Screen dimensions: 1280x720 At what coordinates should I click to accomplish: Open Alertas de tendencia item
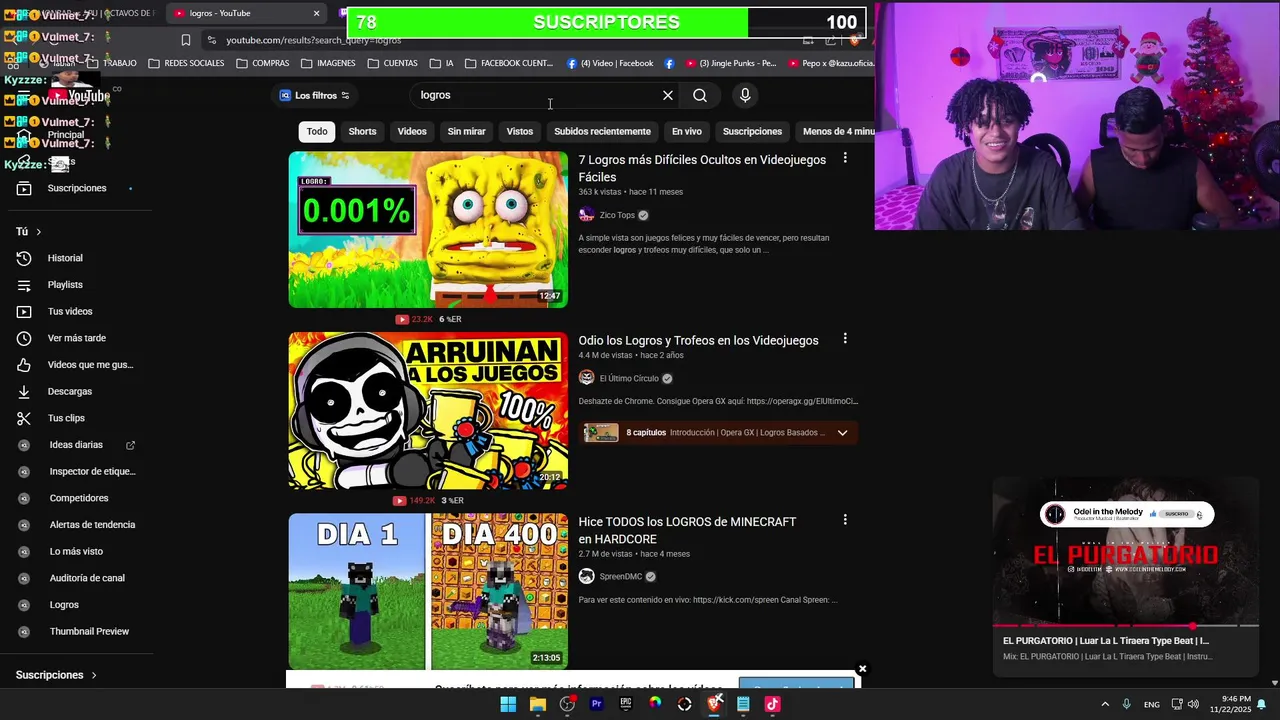click(92, 525)
